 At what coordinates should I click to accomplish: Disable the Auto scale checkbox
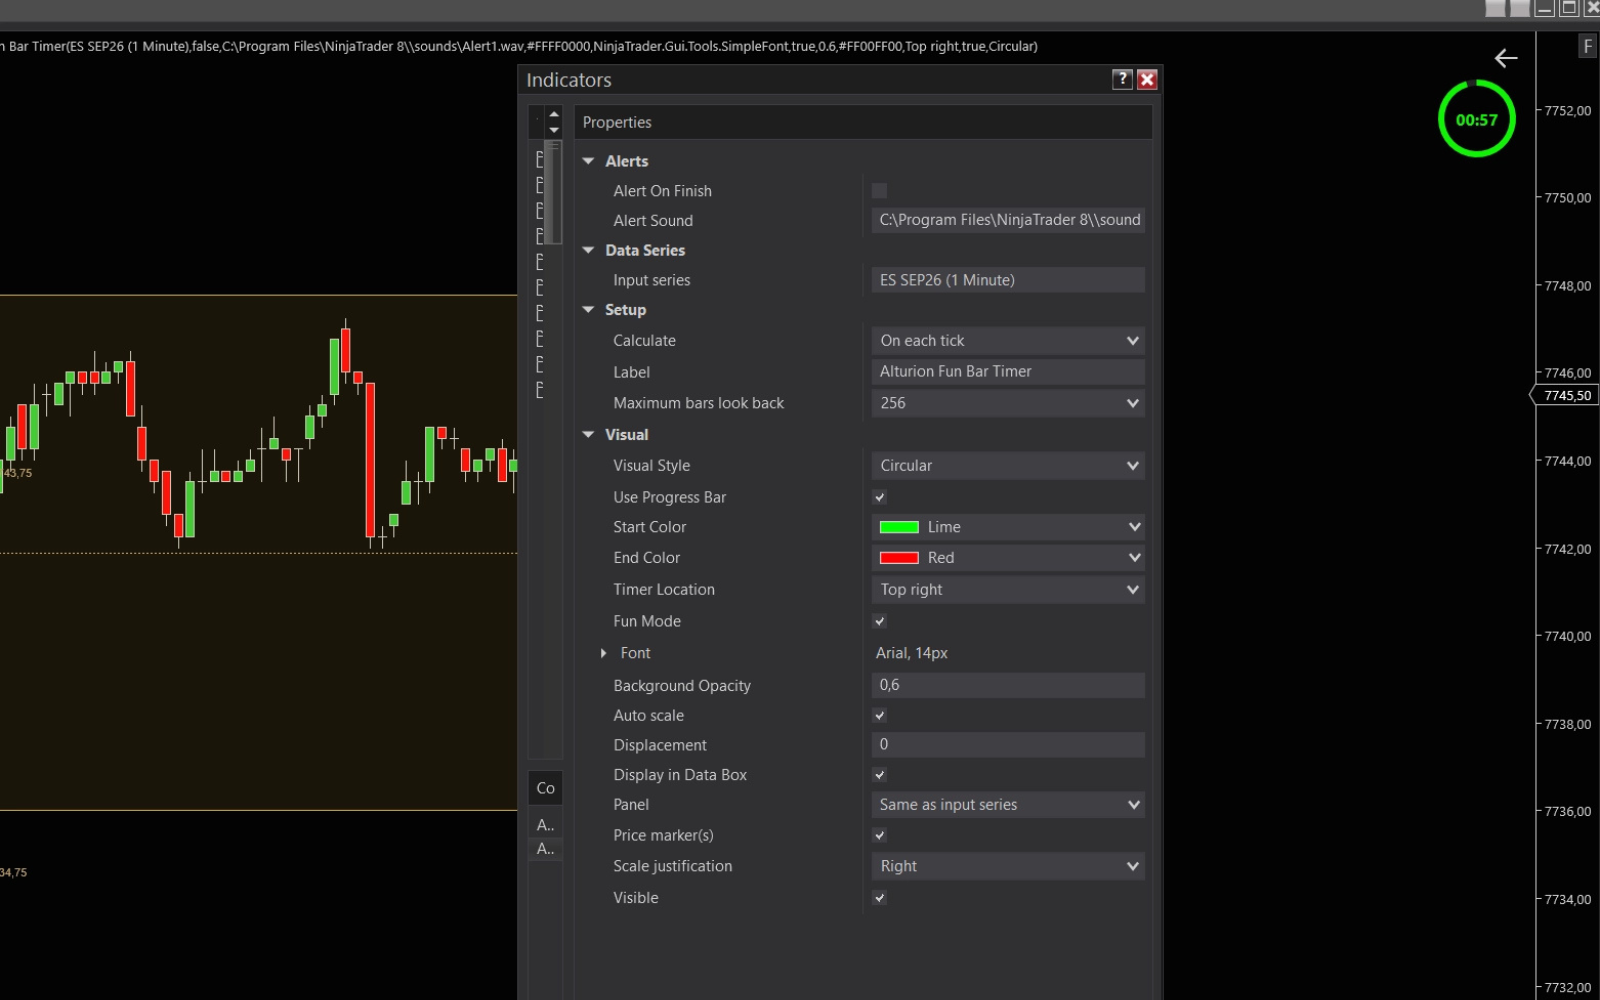tap(880, 716)
